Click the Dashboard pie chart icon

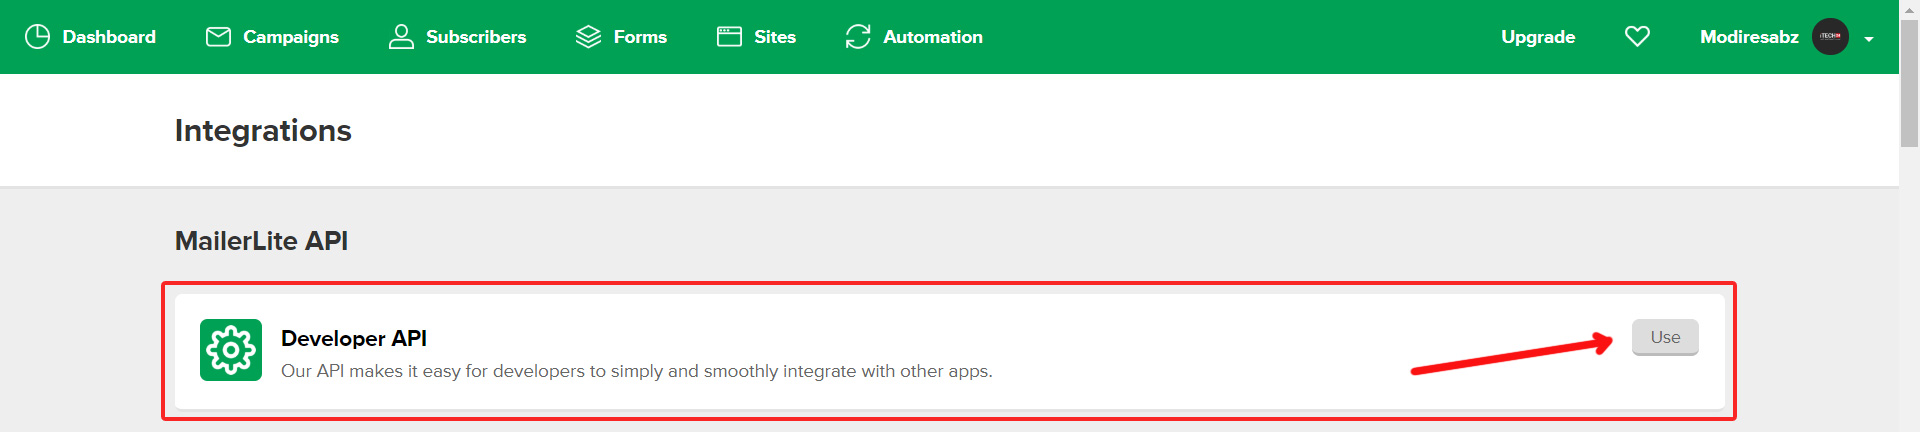point(37,37)
